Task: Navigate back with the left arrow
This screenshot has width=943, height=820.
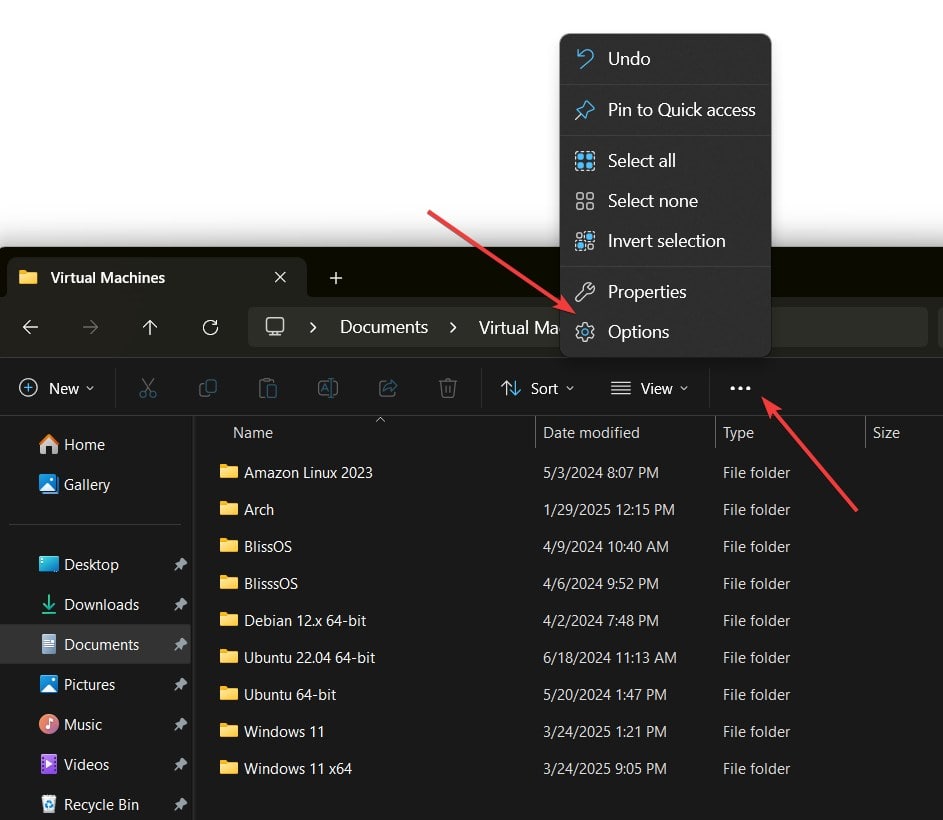Action: pos(31,327)
